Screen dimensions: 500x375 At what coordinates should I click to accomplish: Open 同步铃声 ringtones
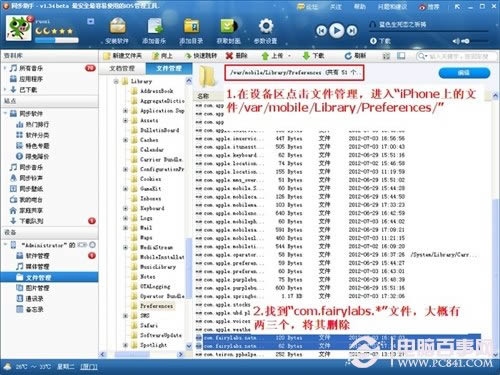click(x=31, y=178)
